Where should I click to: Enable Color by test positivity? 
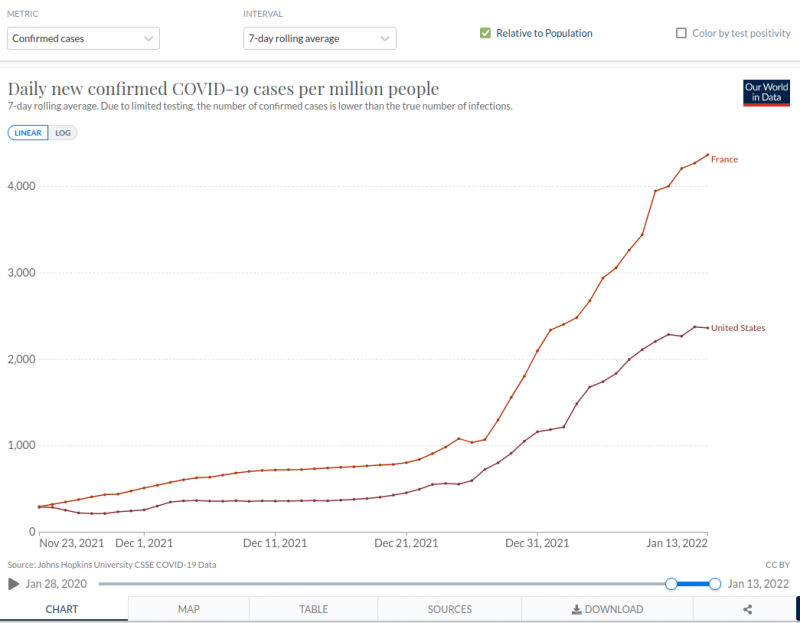pos(682,33)
